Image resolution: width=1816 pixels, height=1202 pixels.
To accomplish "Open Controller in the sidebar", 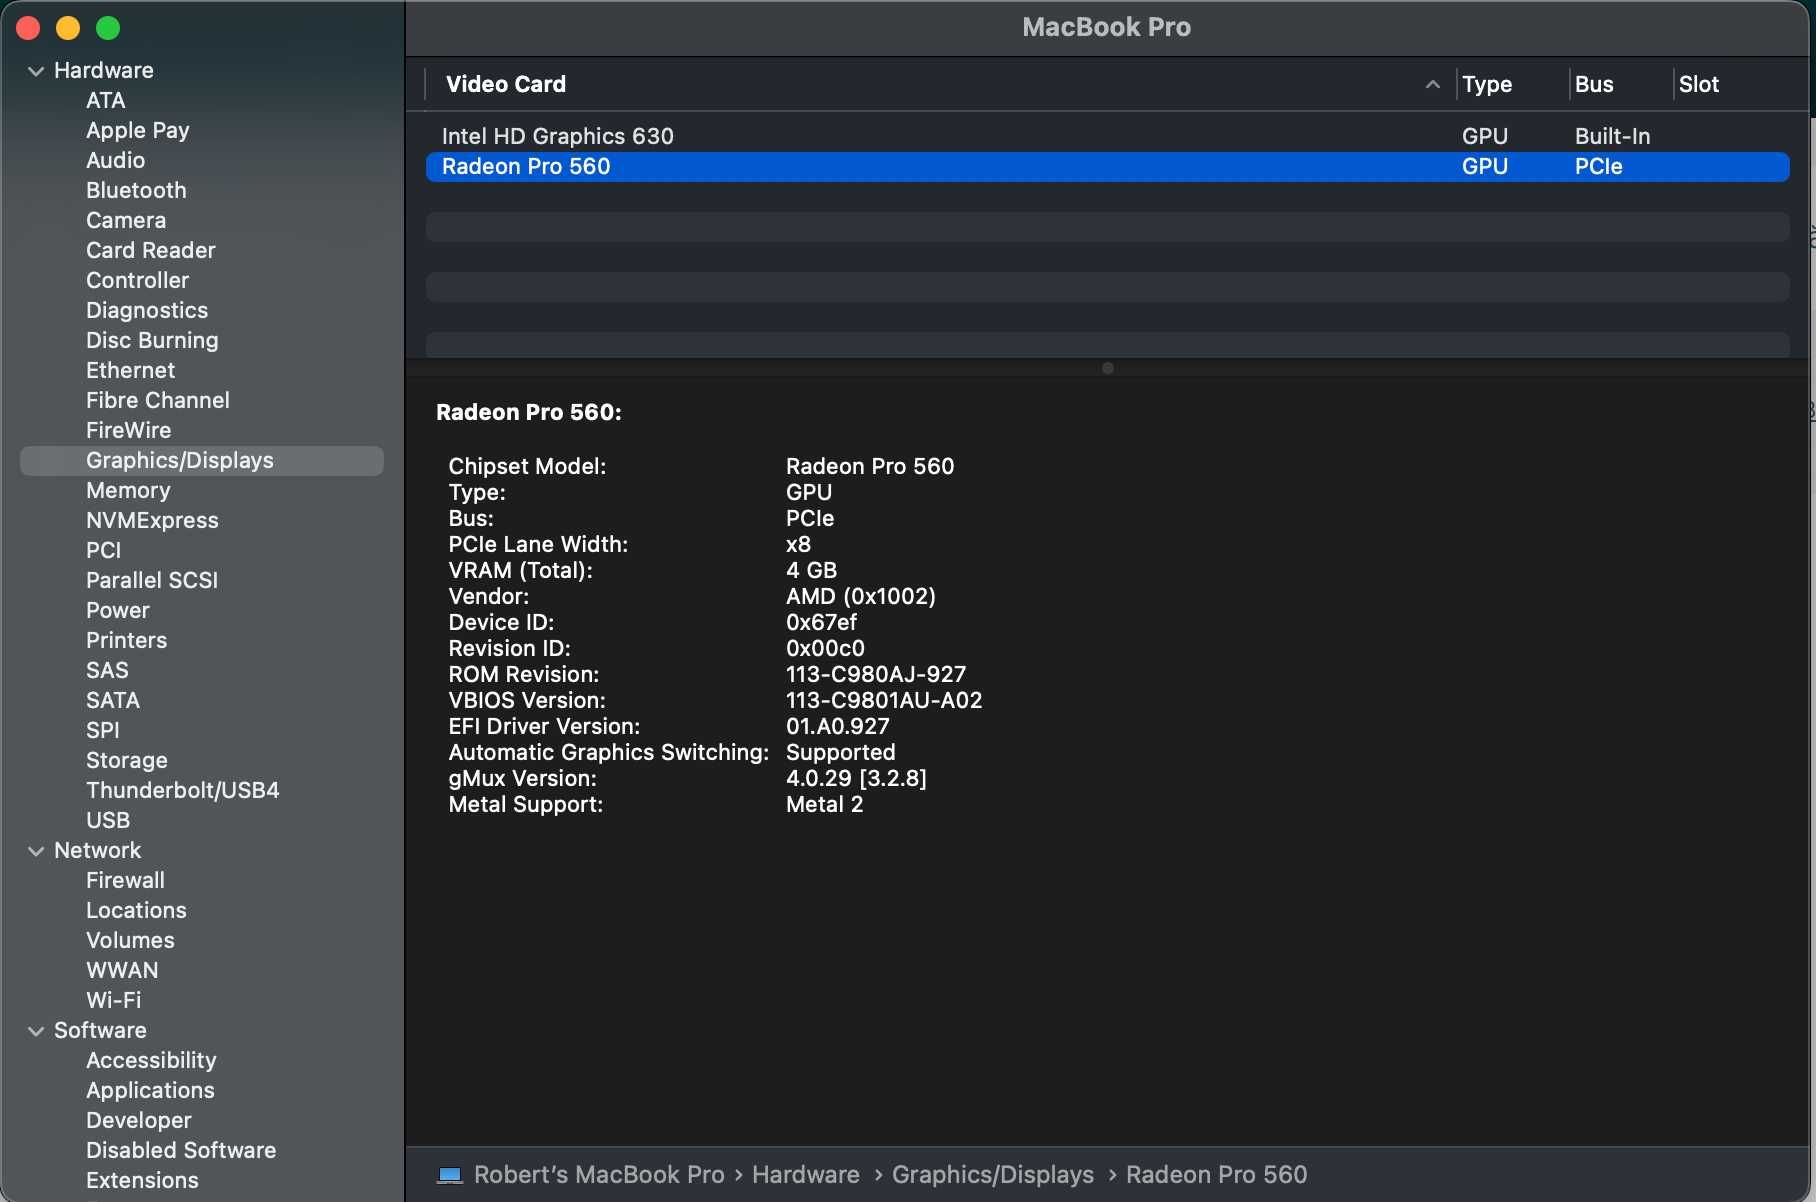I will click(137, 281).
